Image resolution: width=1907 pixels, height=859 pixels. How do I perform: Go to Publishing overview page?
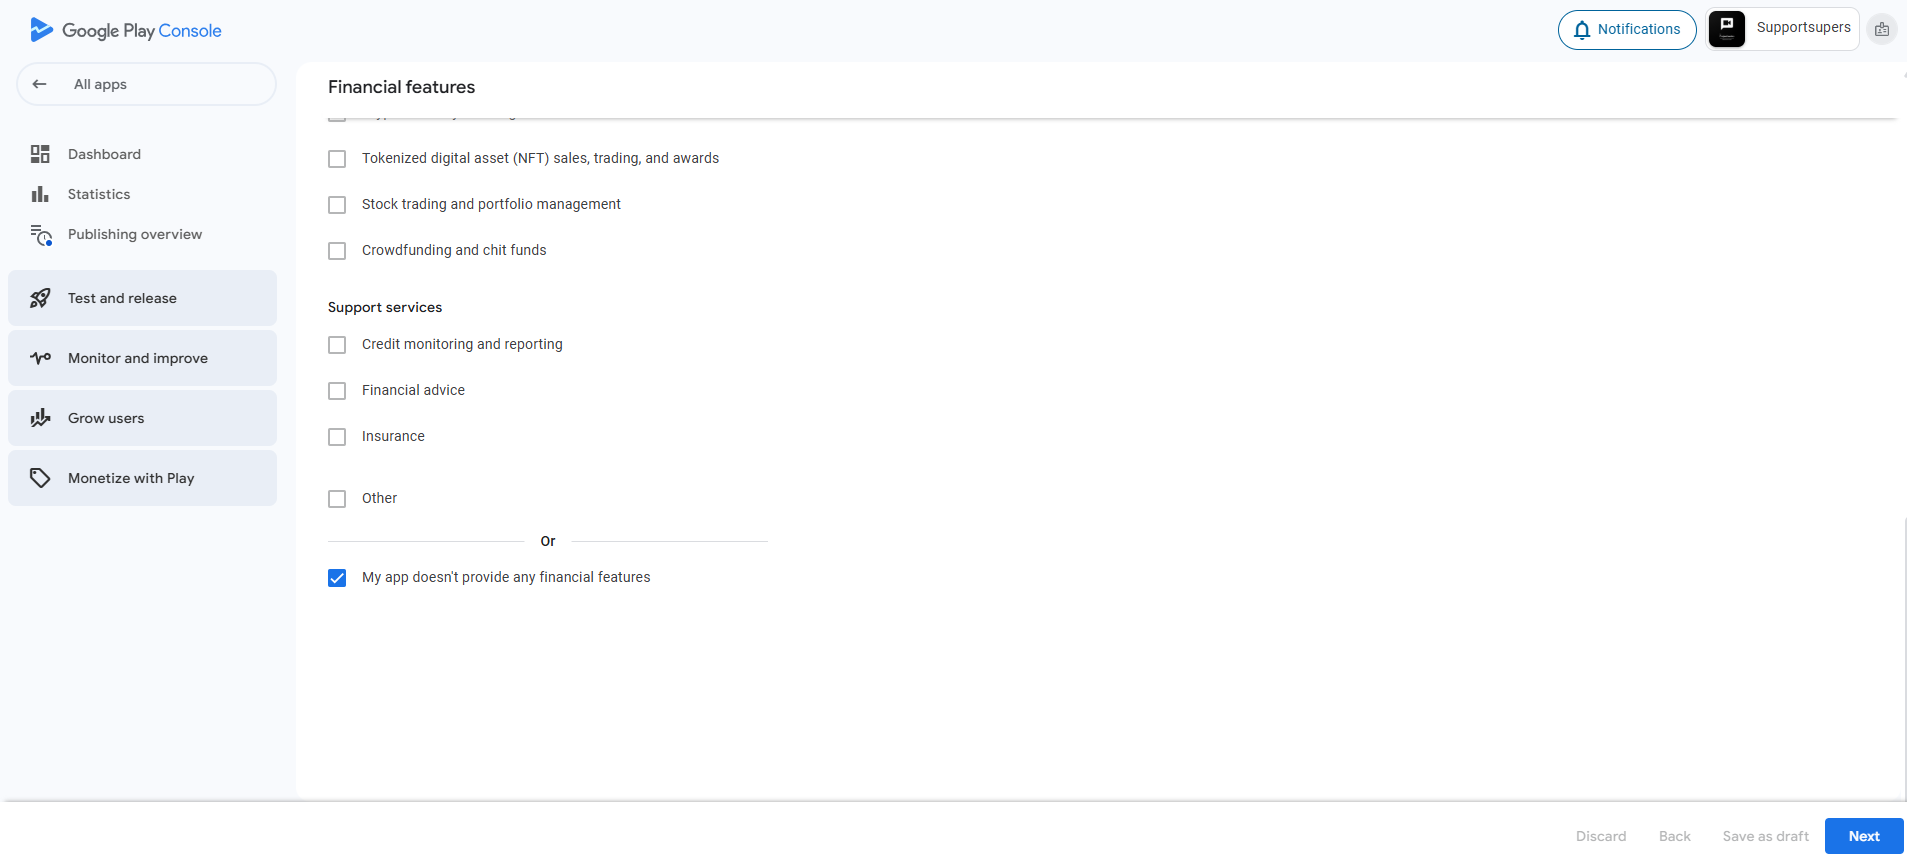tap(135, 234)
